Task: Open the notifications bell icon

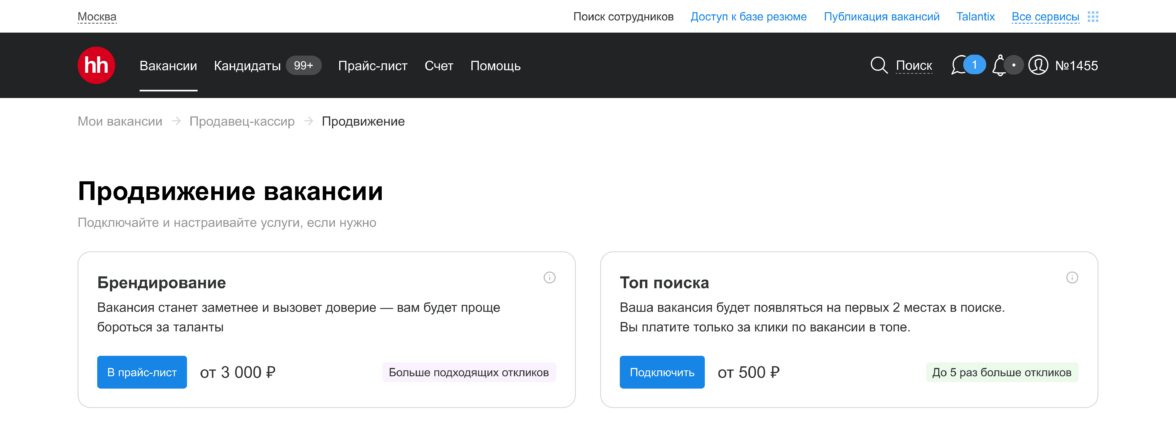Action: [x=999, y=66]
